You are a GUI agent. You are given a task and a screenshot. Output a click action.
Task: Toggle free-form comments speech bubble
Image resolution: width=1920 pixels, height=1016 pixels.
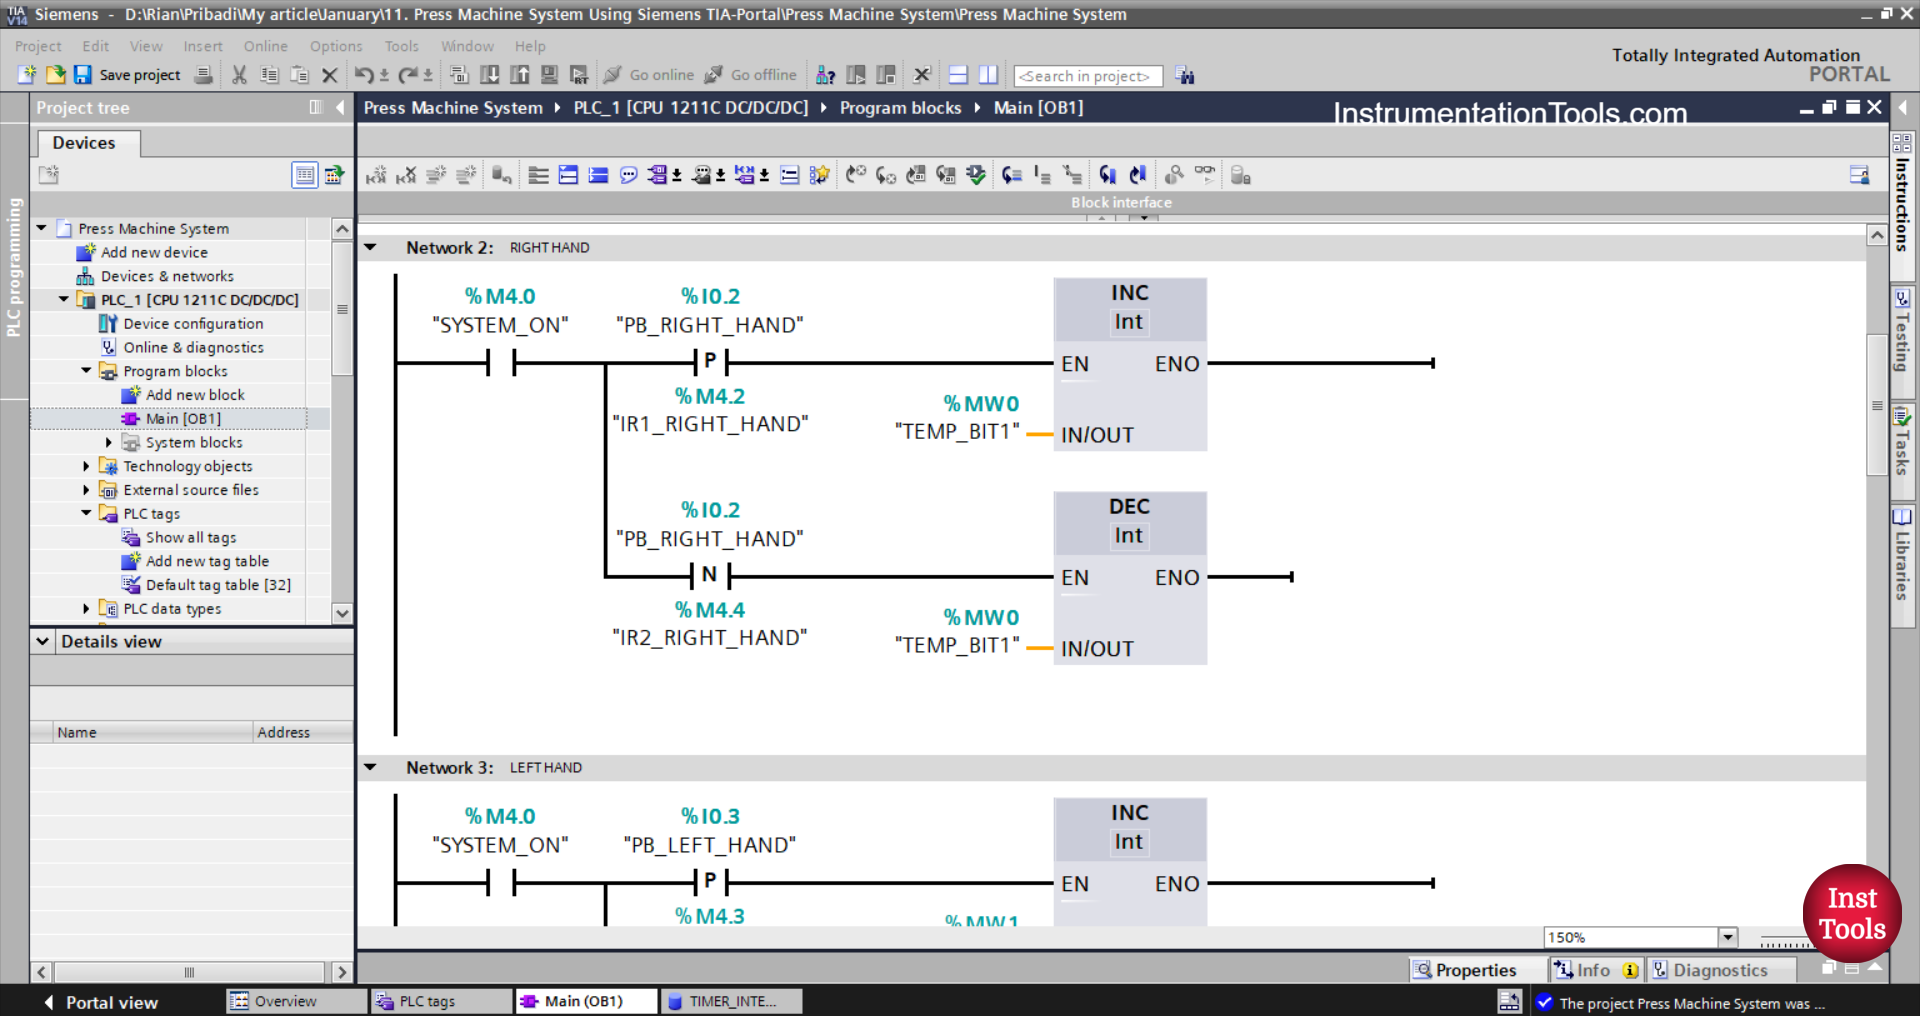[628, 176]
